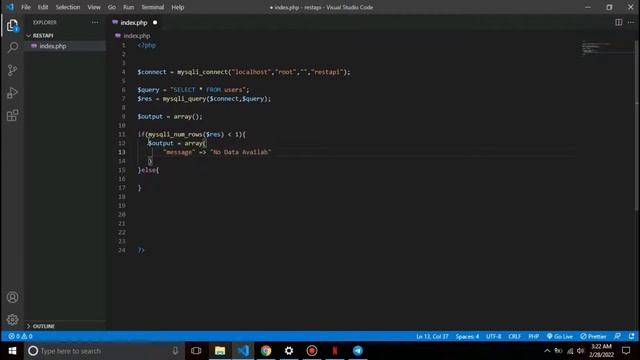Open the Run menu
The image size is (640, 360).
click(129, 7)
